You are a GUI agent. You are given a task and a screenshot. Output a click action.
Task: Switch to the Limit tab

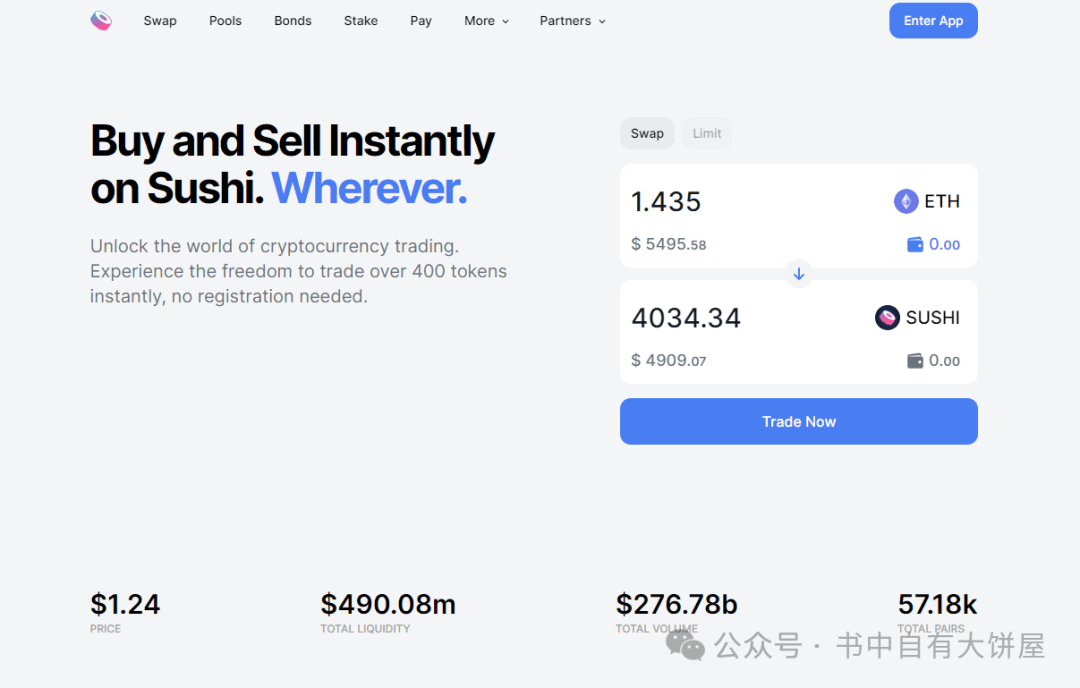(x=707, y=134)
